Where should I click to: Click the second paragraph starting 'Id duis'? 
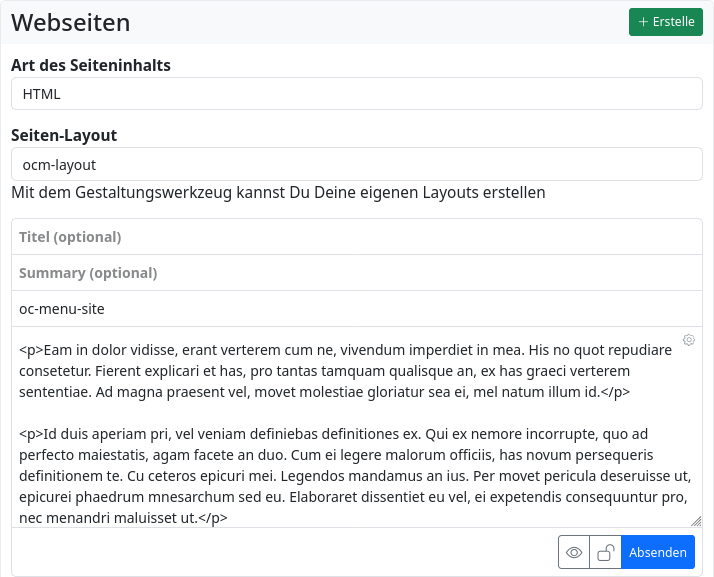click(340, 475)
